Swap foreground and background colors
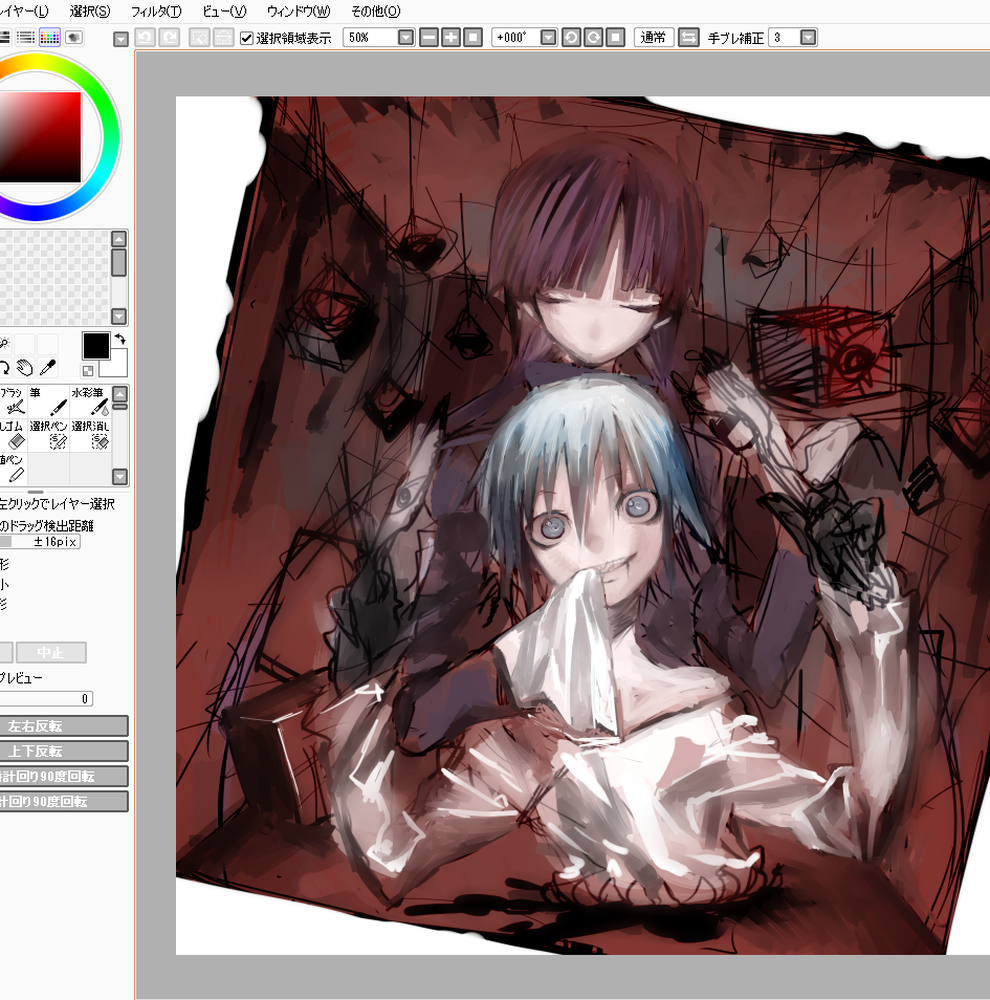This screenshot has height=1000, width=990. (x=120, y=339)
